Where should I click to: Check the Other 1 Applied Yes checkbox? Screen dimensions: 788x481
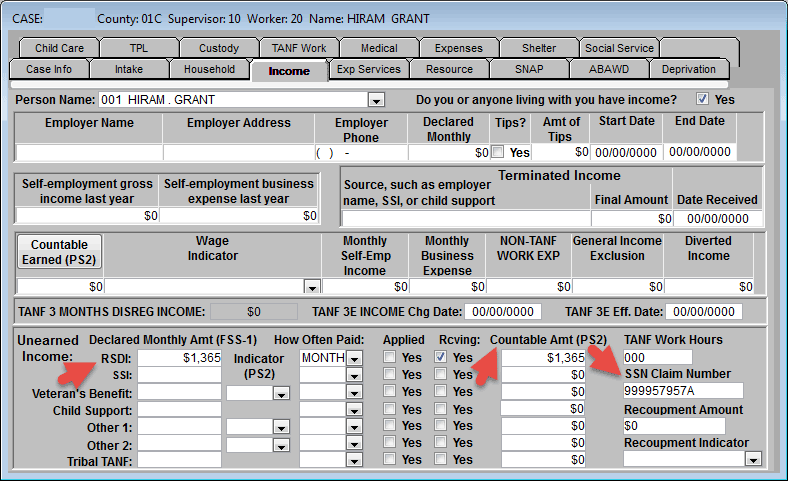389,425
